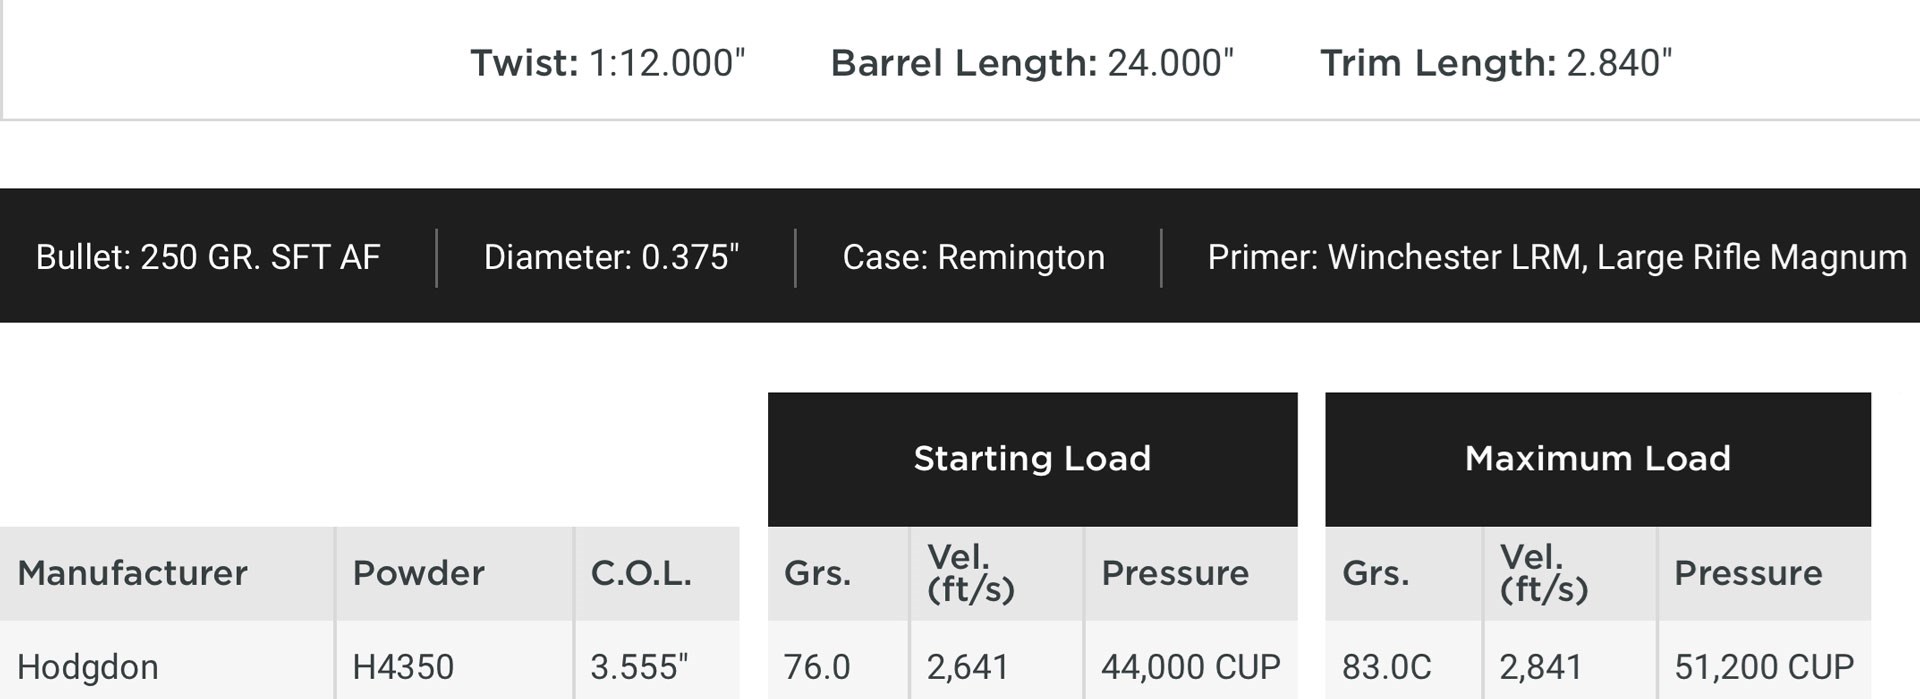Click the Twist: 1:12.000" text
1920x699 pixels.
(x=608, y=63)
